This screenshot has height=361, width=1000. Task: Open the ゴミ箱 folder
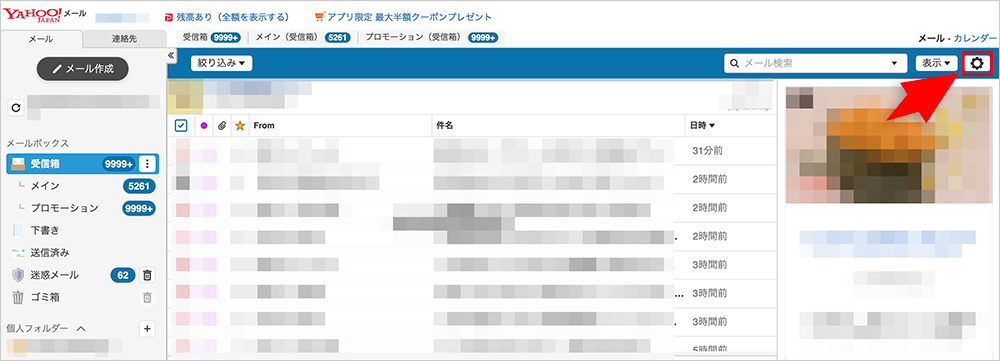(x=45, y=297)
